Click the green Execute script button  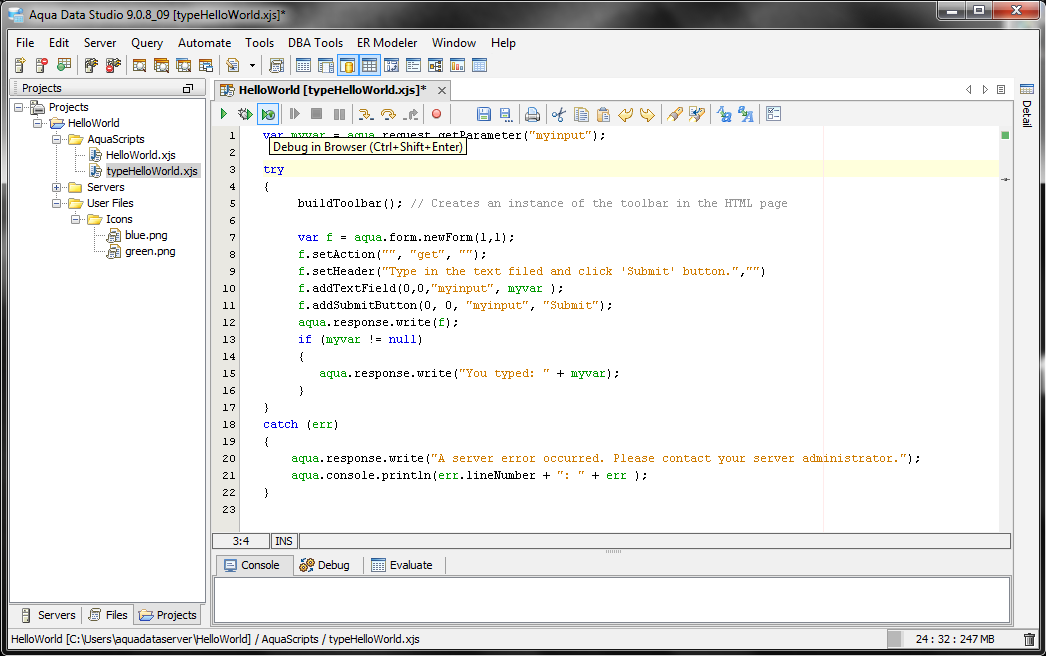click(x=225, y=114)
